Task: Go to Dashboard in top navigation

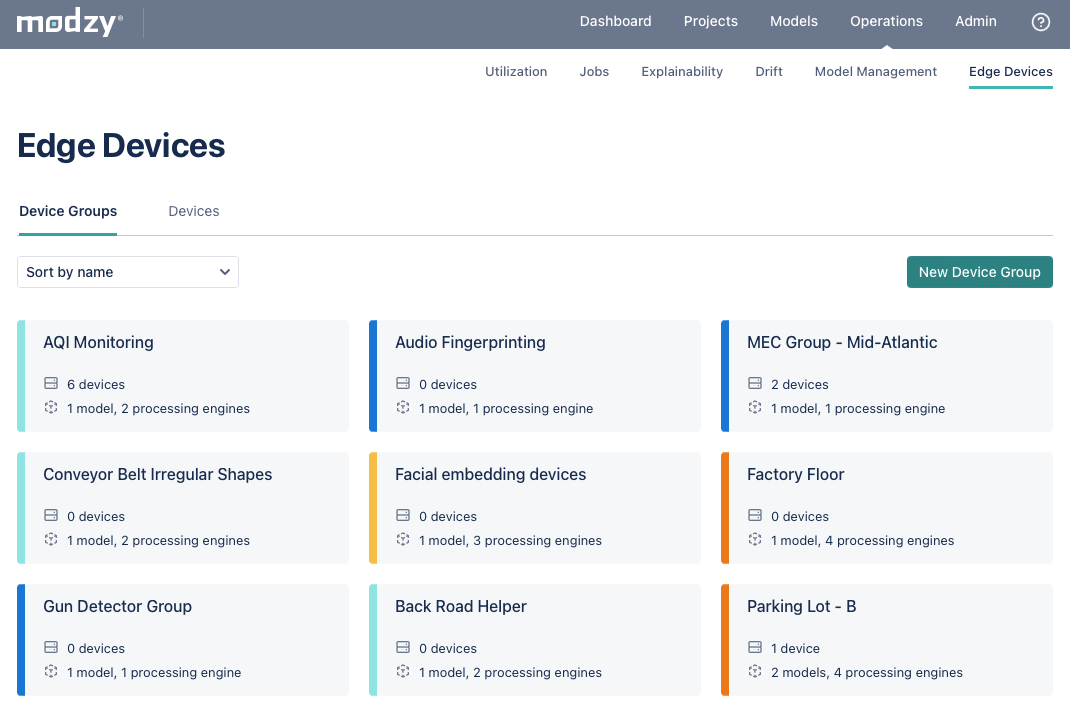Action: click(616, 21)
